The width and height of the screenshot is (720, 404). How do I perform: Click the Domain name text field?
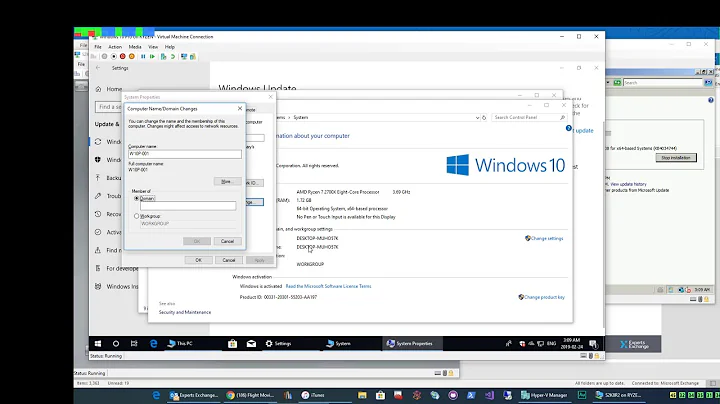(188, 206)
